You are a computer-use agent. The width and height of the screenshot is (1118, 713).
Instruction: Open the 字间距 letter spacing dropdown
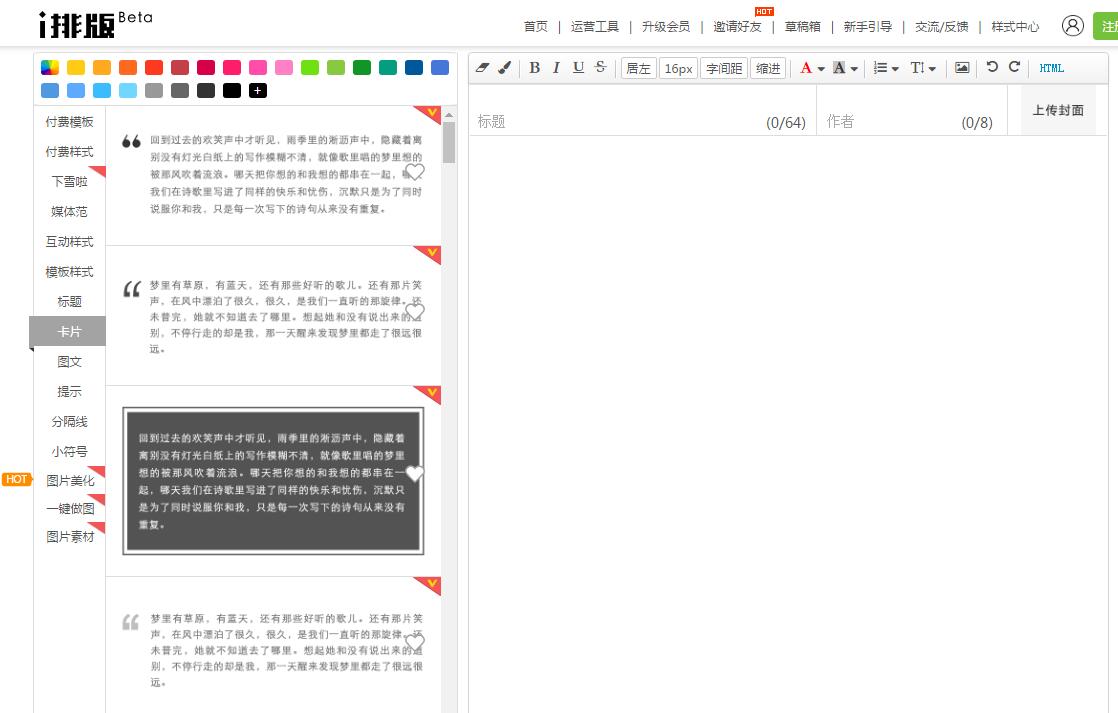pyautogui.click(x=724, y=68)
